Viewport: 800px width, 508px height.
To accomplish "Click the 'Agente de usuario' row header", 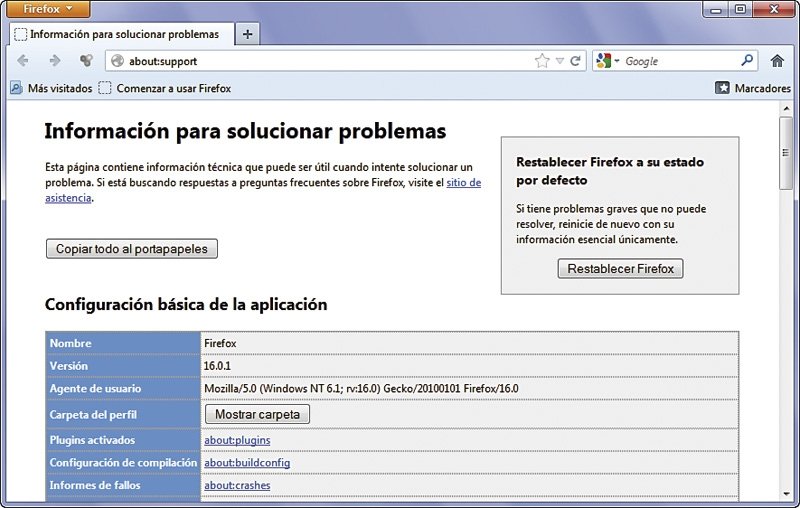I will coord(123,389).
